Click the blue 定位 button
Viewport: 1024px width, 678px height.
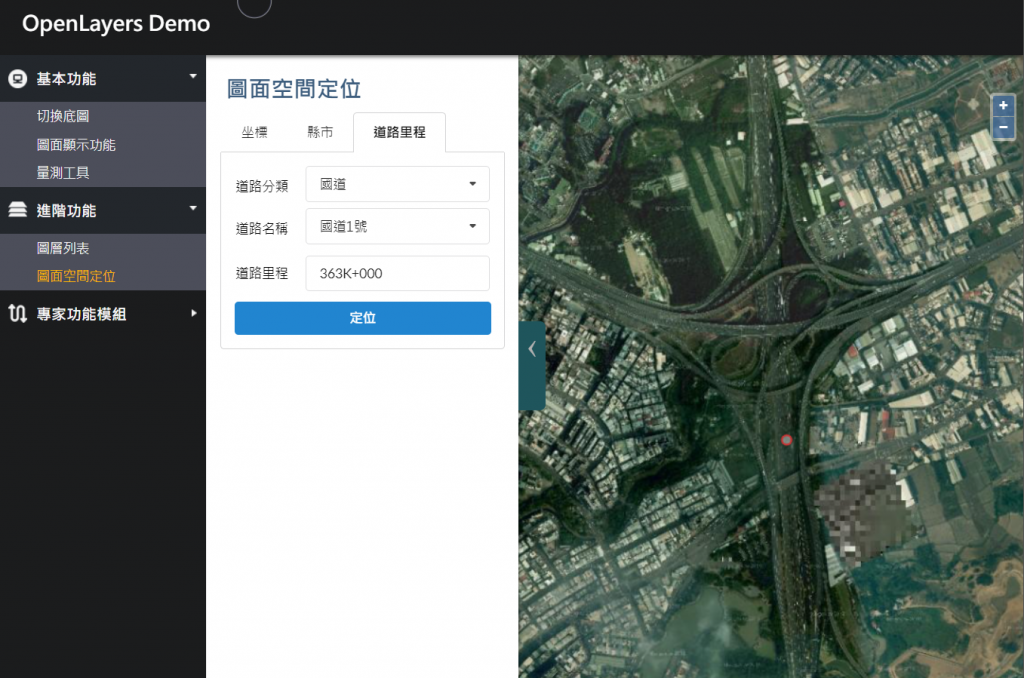click(362, 318)
